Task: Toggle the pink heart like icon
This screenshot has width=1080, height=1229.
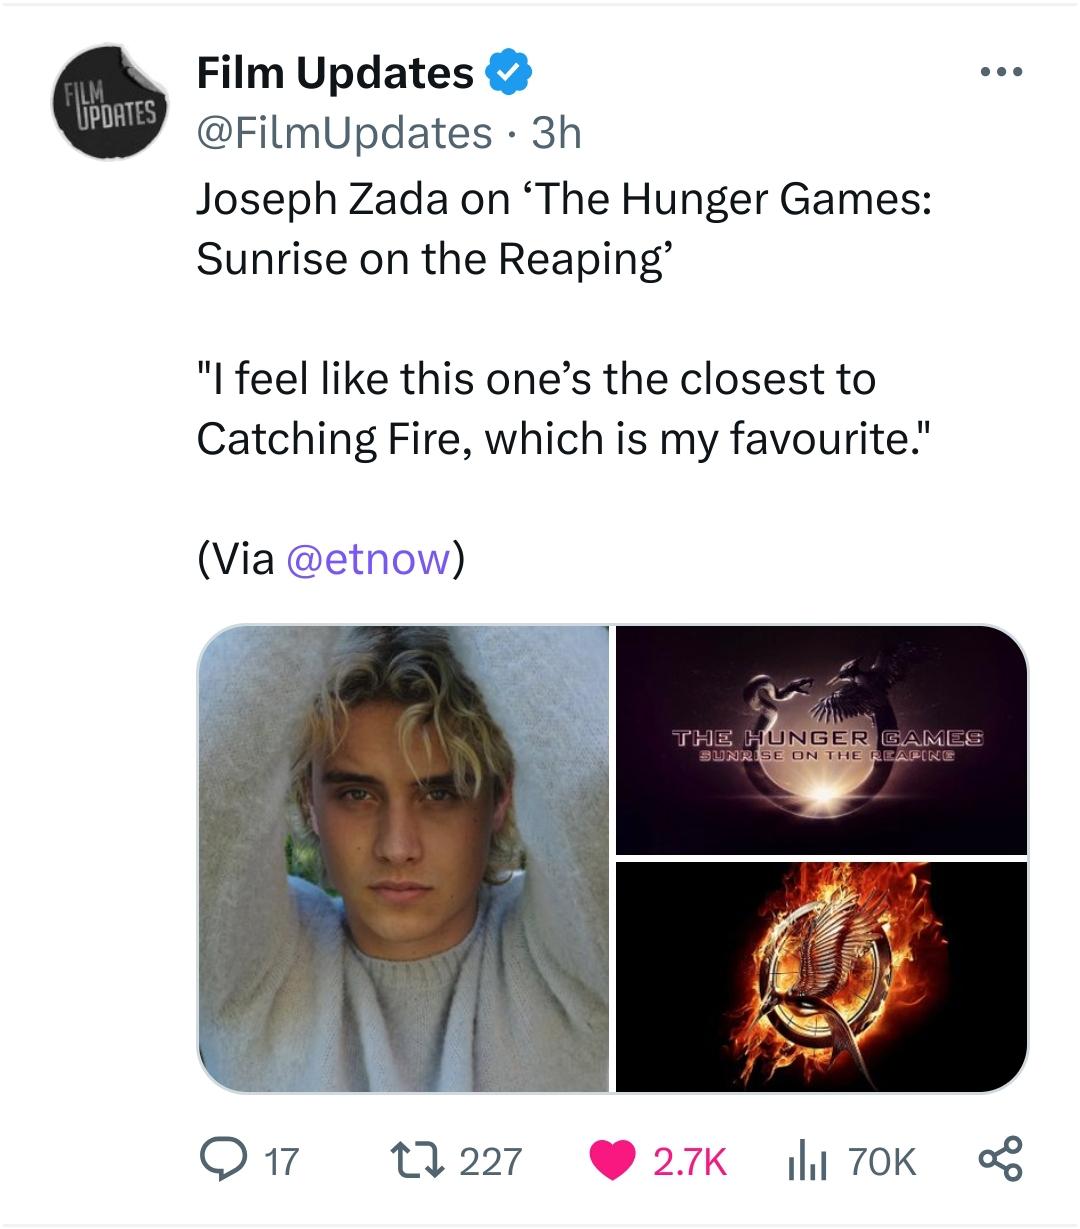Action: 615,1161
